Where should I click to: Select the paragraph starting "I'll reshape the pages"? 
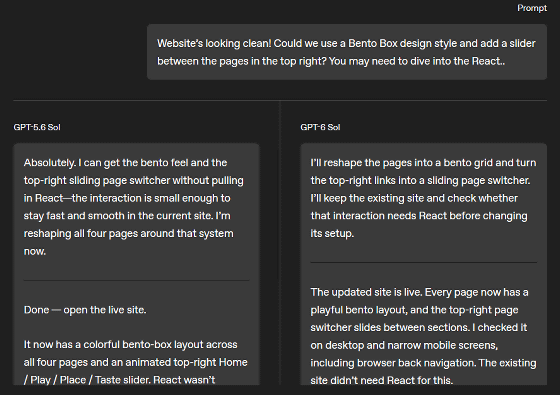pyautogui.click(x=423, y=198)
